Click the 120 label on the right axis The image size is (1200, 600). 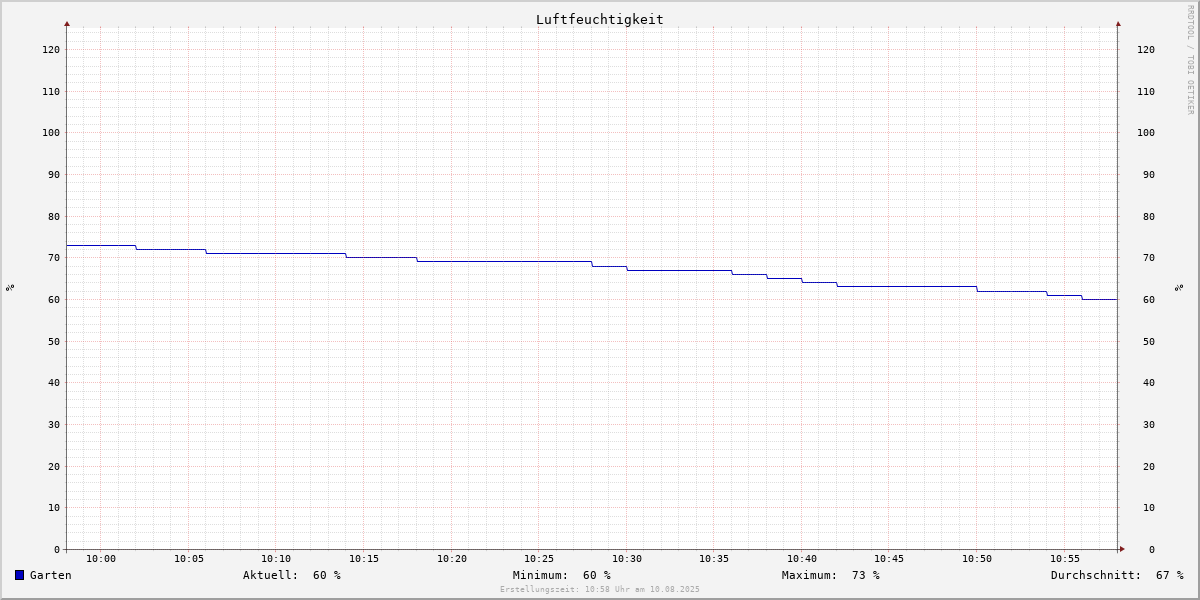[x=1146, y=50]
